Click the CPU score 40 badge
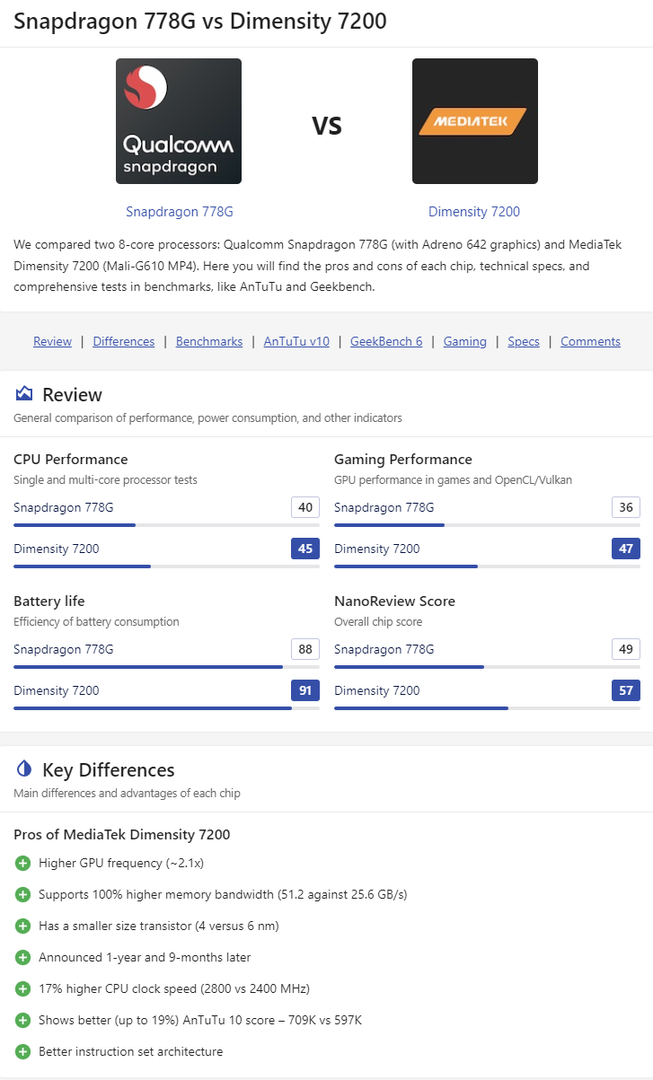 point(305,508)
